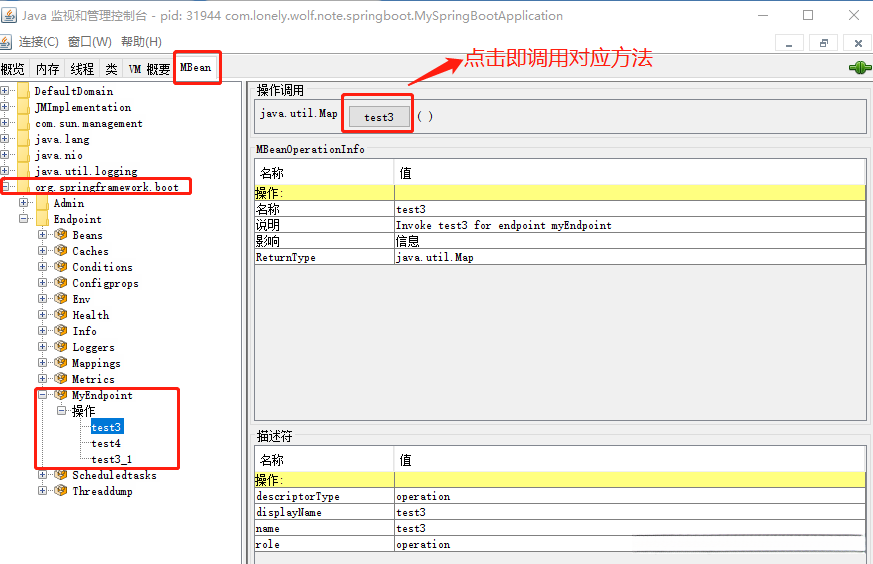This screenshot has height=564, width=873.
Task: Collapse the MyEndpoint node
Action: point(42,395)
